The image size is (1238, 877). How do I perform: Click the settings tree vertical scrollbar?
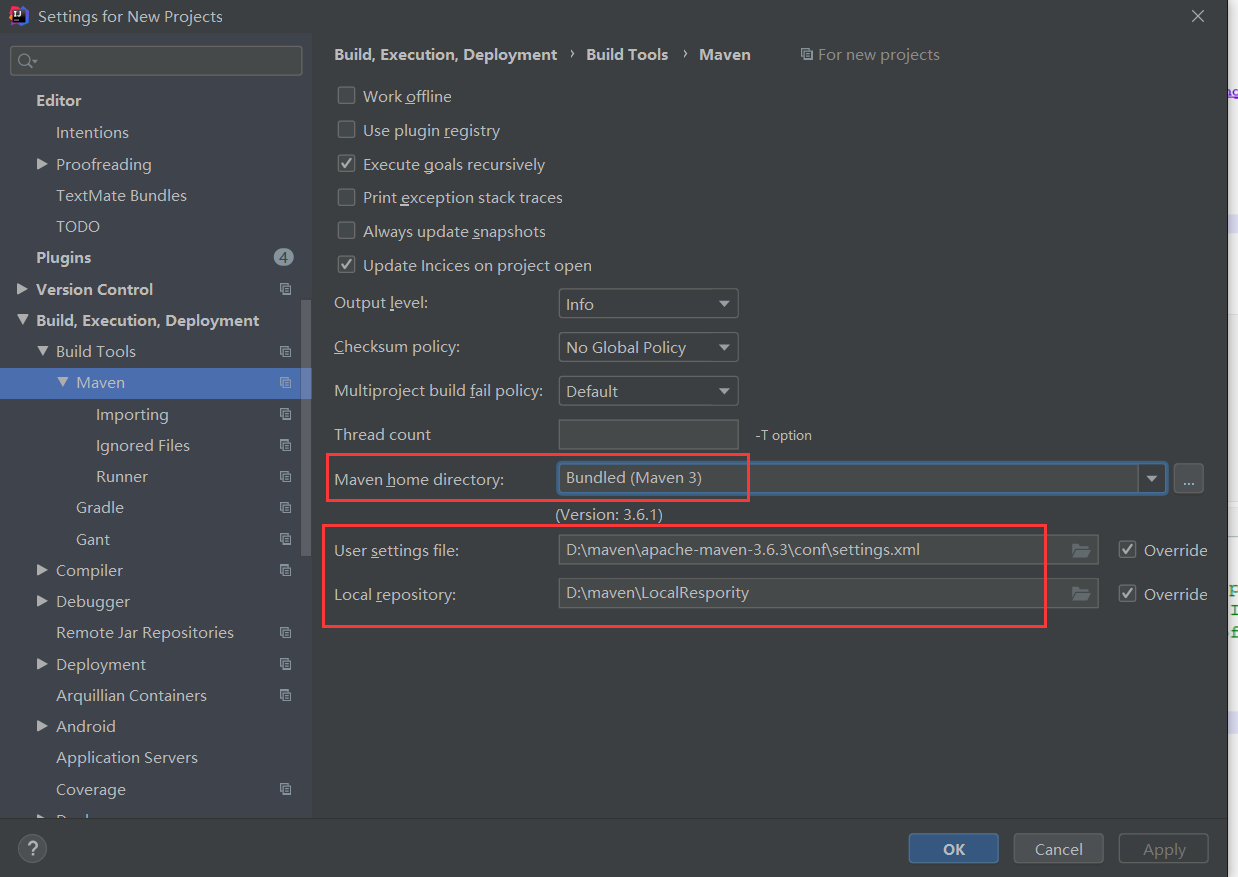(x=306, y=430)
